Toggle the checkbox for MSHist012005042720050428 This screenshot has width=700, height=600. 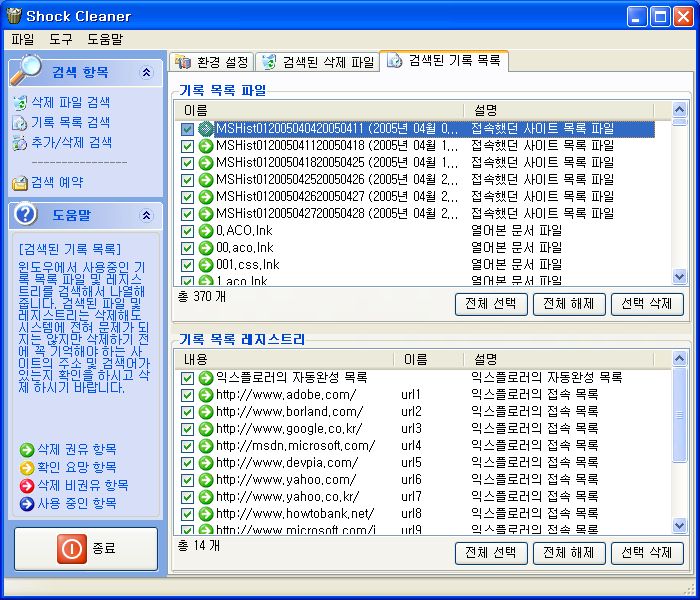point(187,214)
